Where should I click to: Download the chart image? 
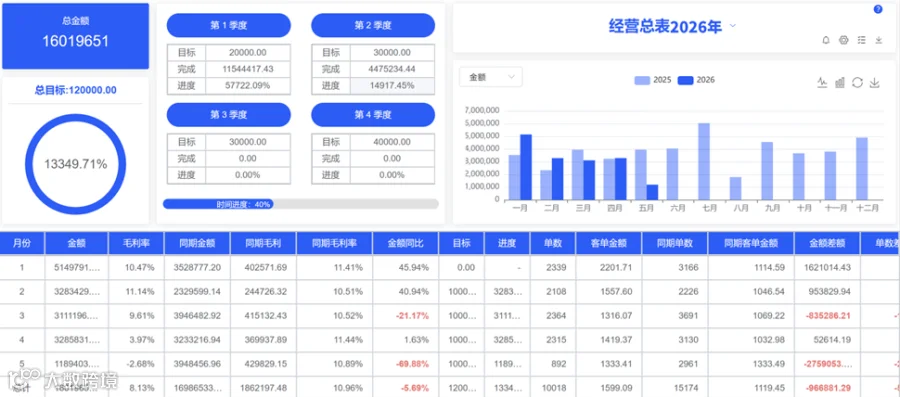(x=875, y=83)
